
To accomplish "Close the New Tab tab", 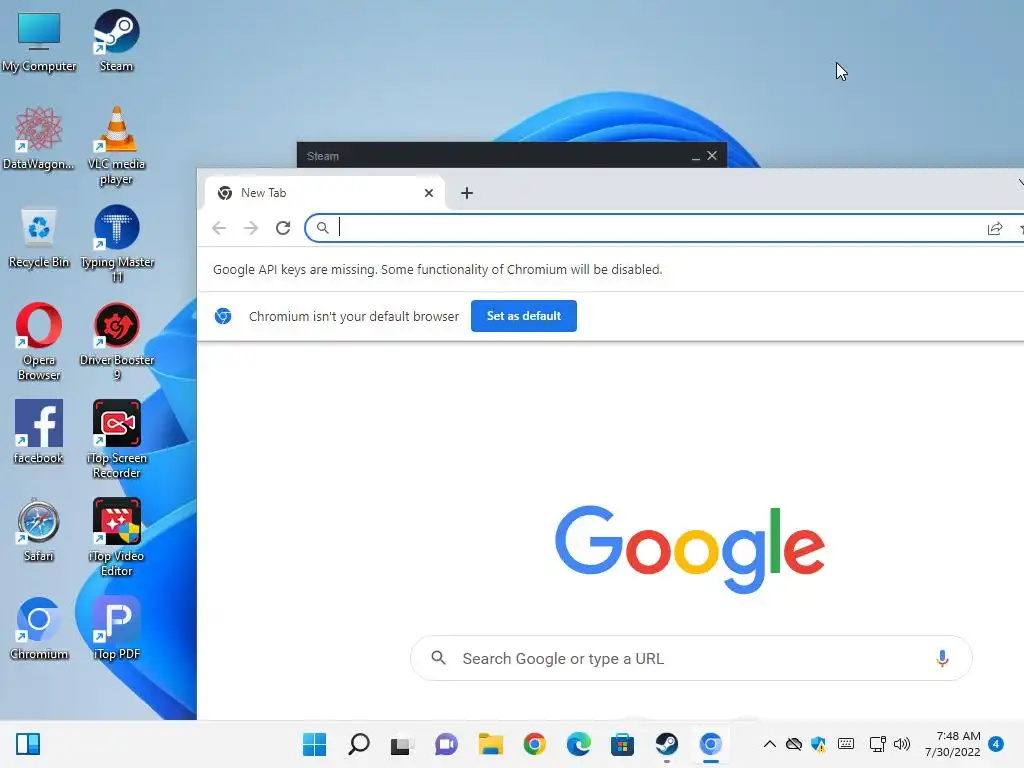I will pyautogui.click(x=429, y=193).
